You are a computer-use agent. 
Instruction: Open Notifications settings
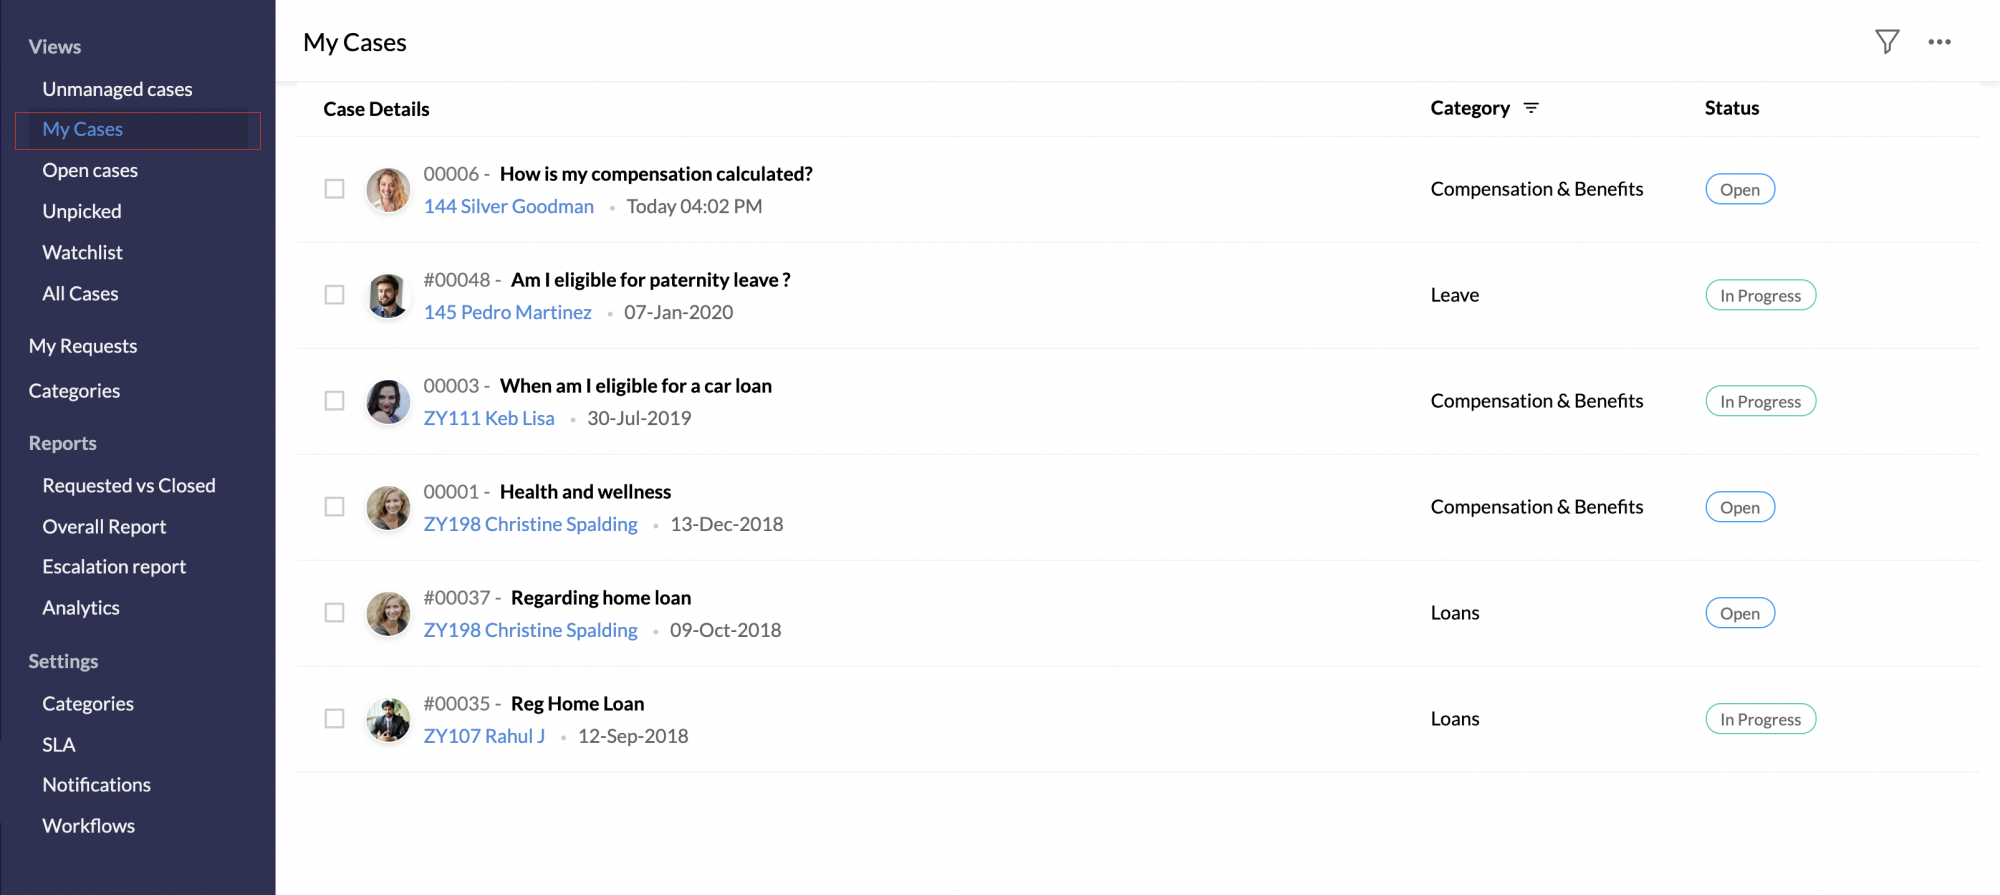pos(96,785)
